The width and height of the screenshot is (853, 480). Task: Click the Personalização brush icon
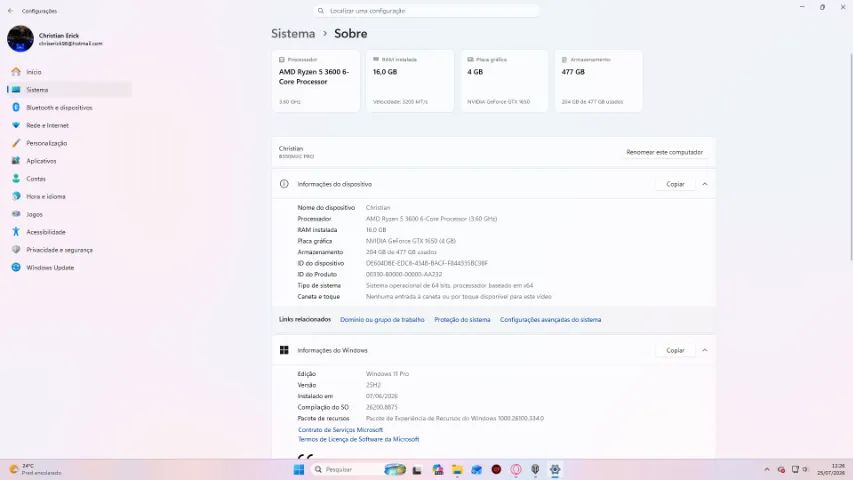coord(16,143)
